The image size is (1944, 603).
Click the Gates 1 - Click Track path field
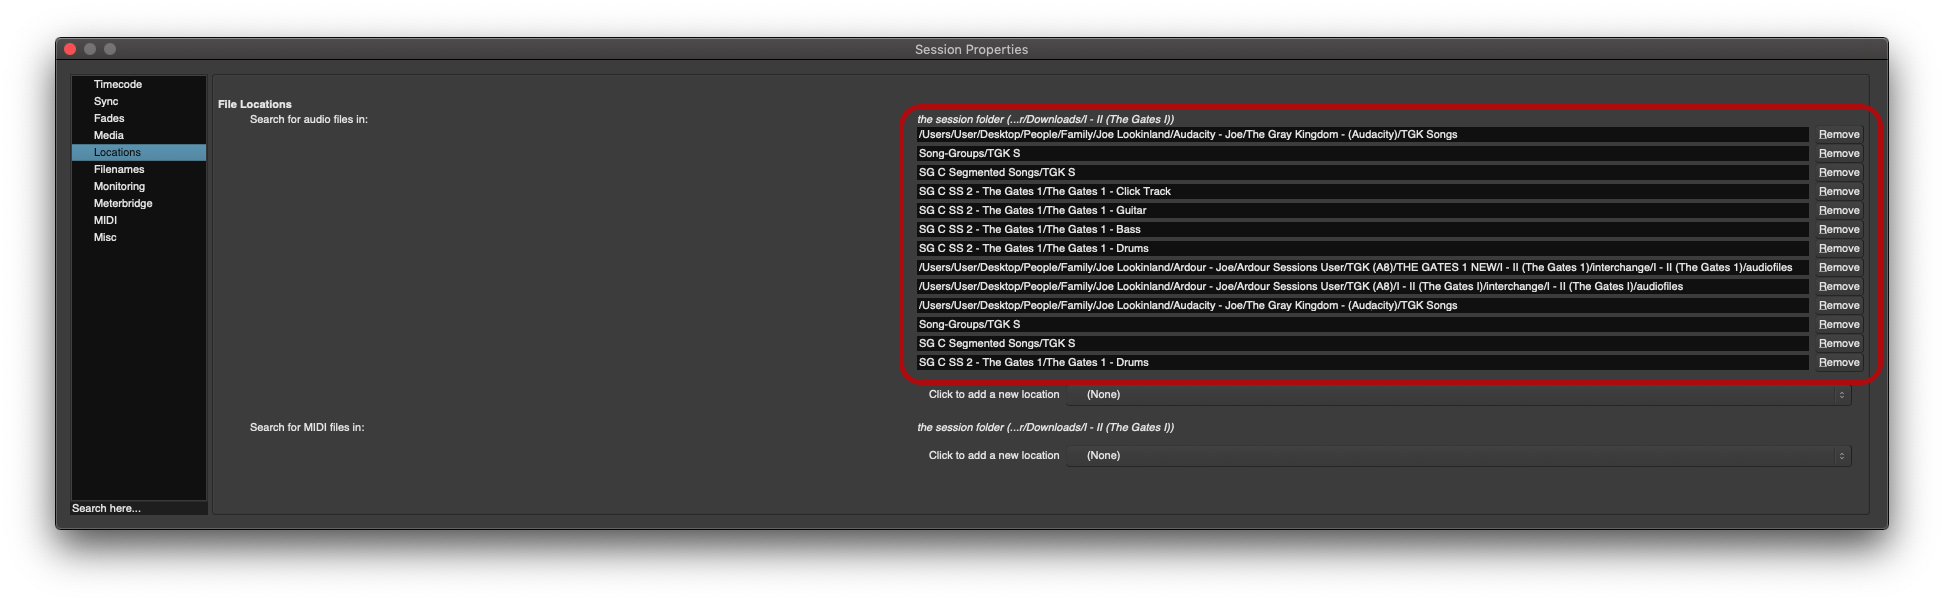[x=1362, y=191]
